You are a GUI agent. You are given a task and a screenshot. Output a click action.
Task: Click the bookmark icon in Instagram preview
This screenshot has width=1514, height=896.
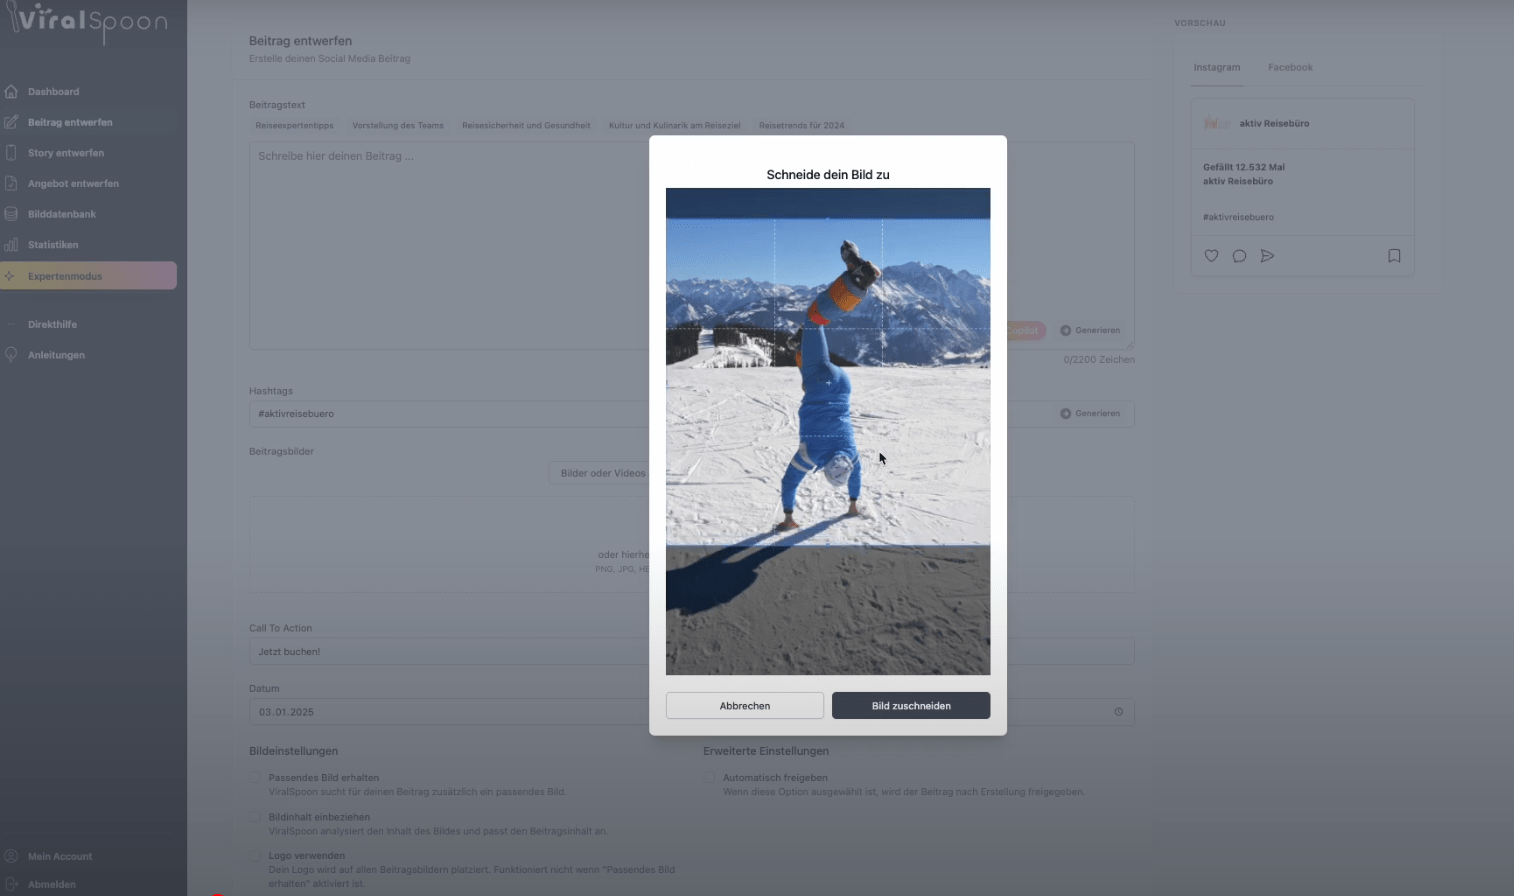[x=1394, y=256]
